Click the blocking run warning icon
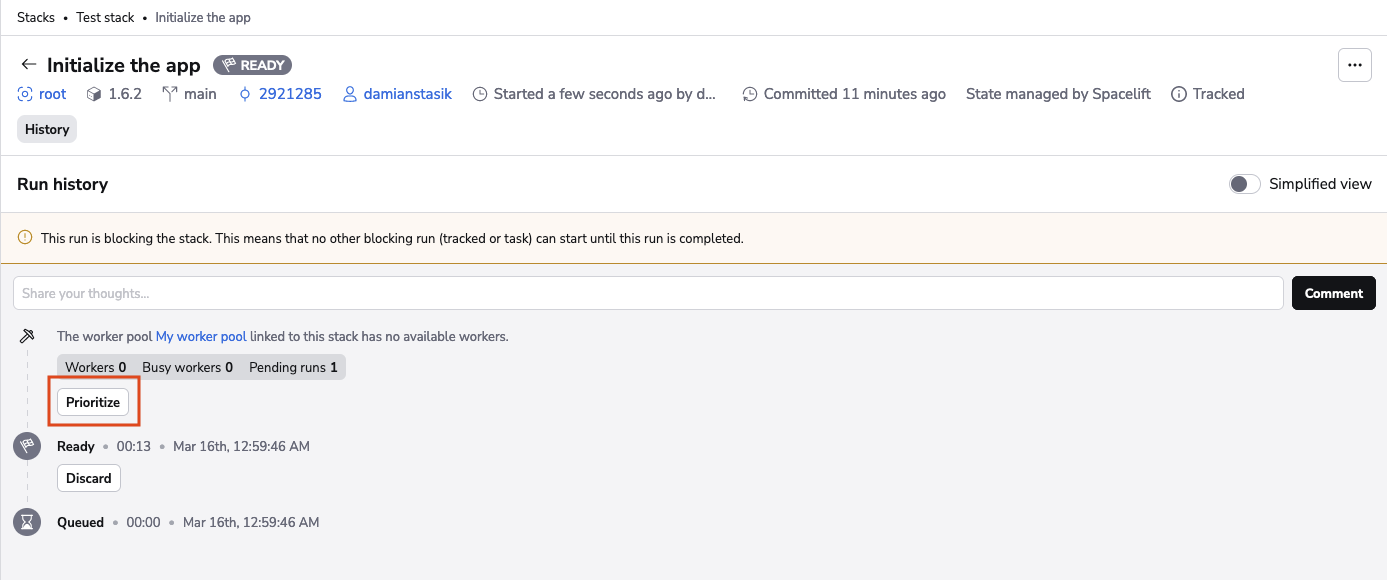Viewport: 1387px width, 580px height. [25, 239]
